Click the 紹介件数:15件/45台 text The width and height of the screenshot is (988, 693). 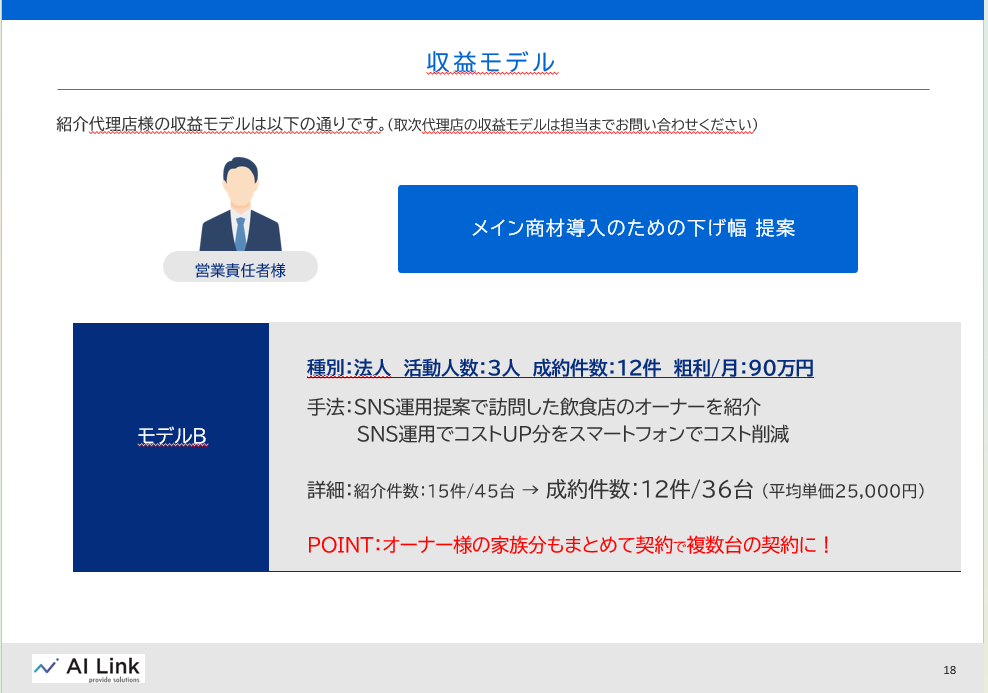click(434, 491)
